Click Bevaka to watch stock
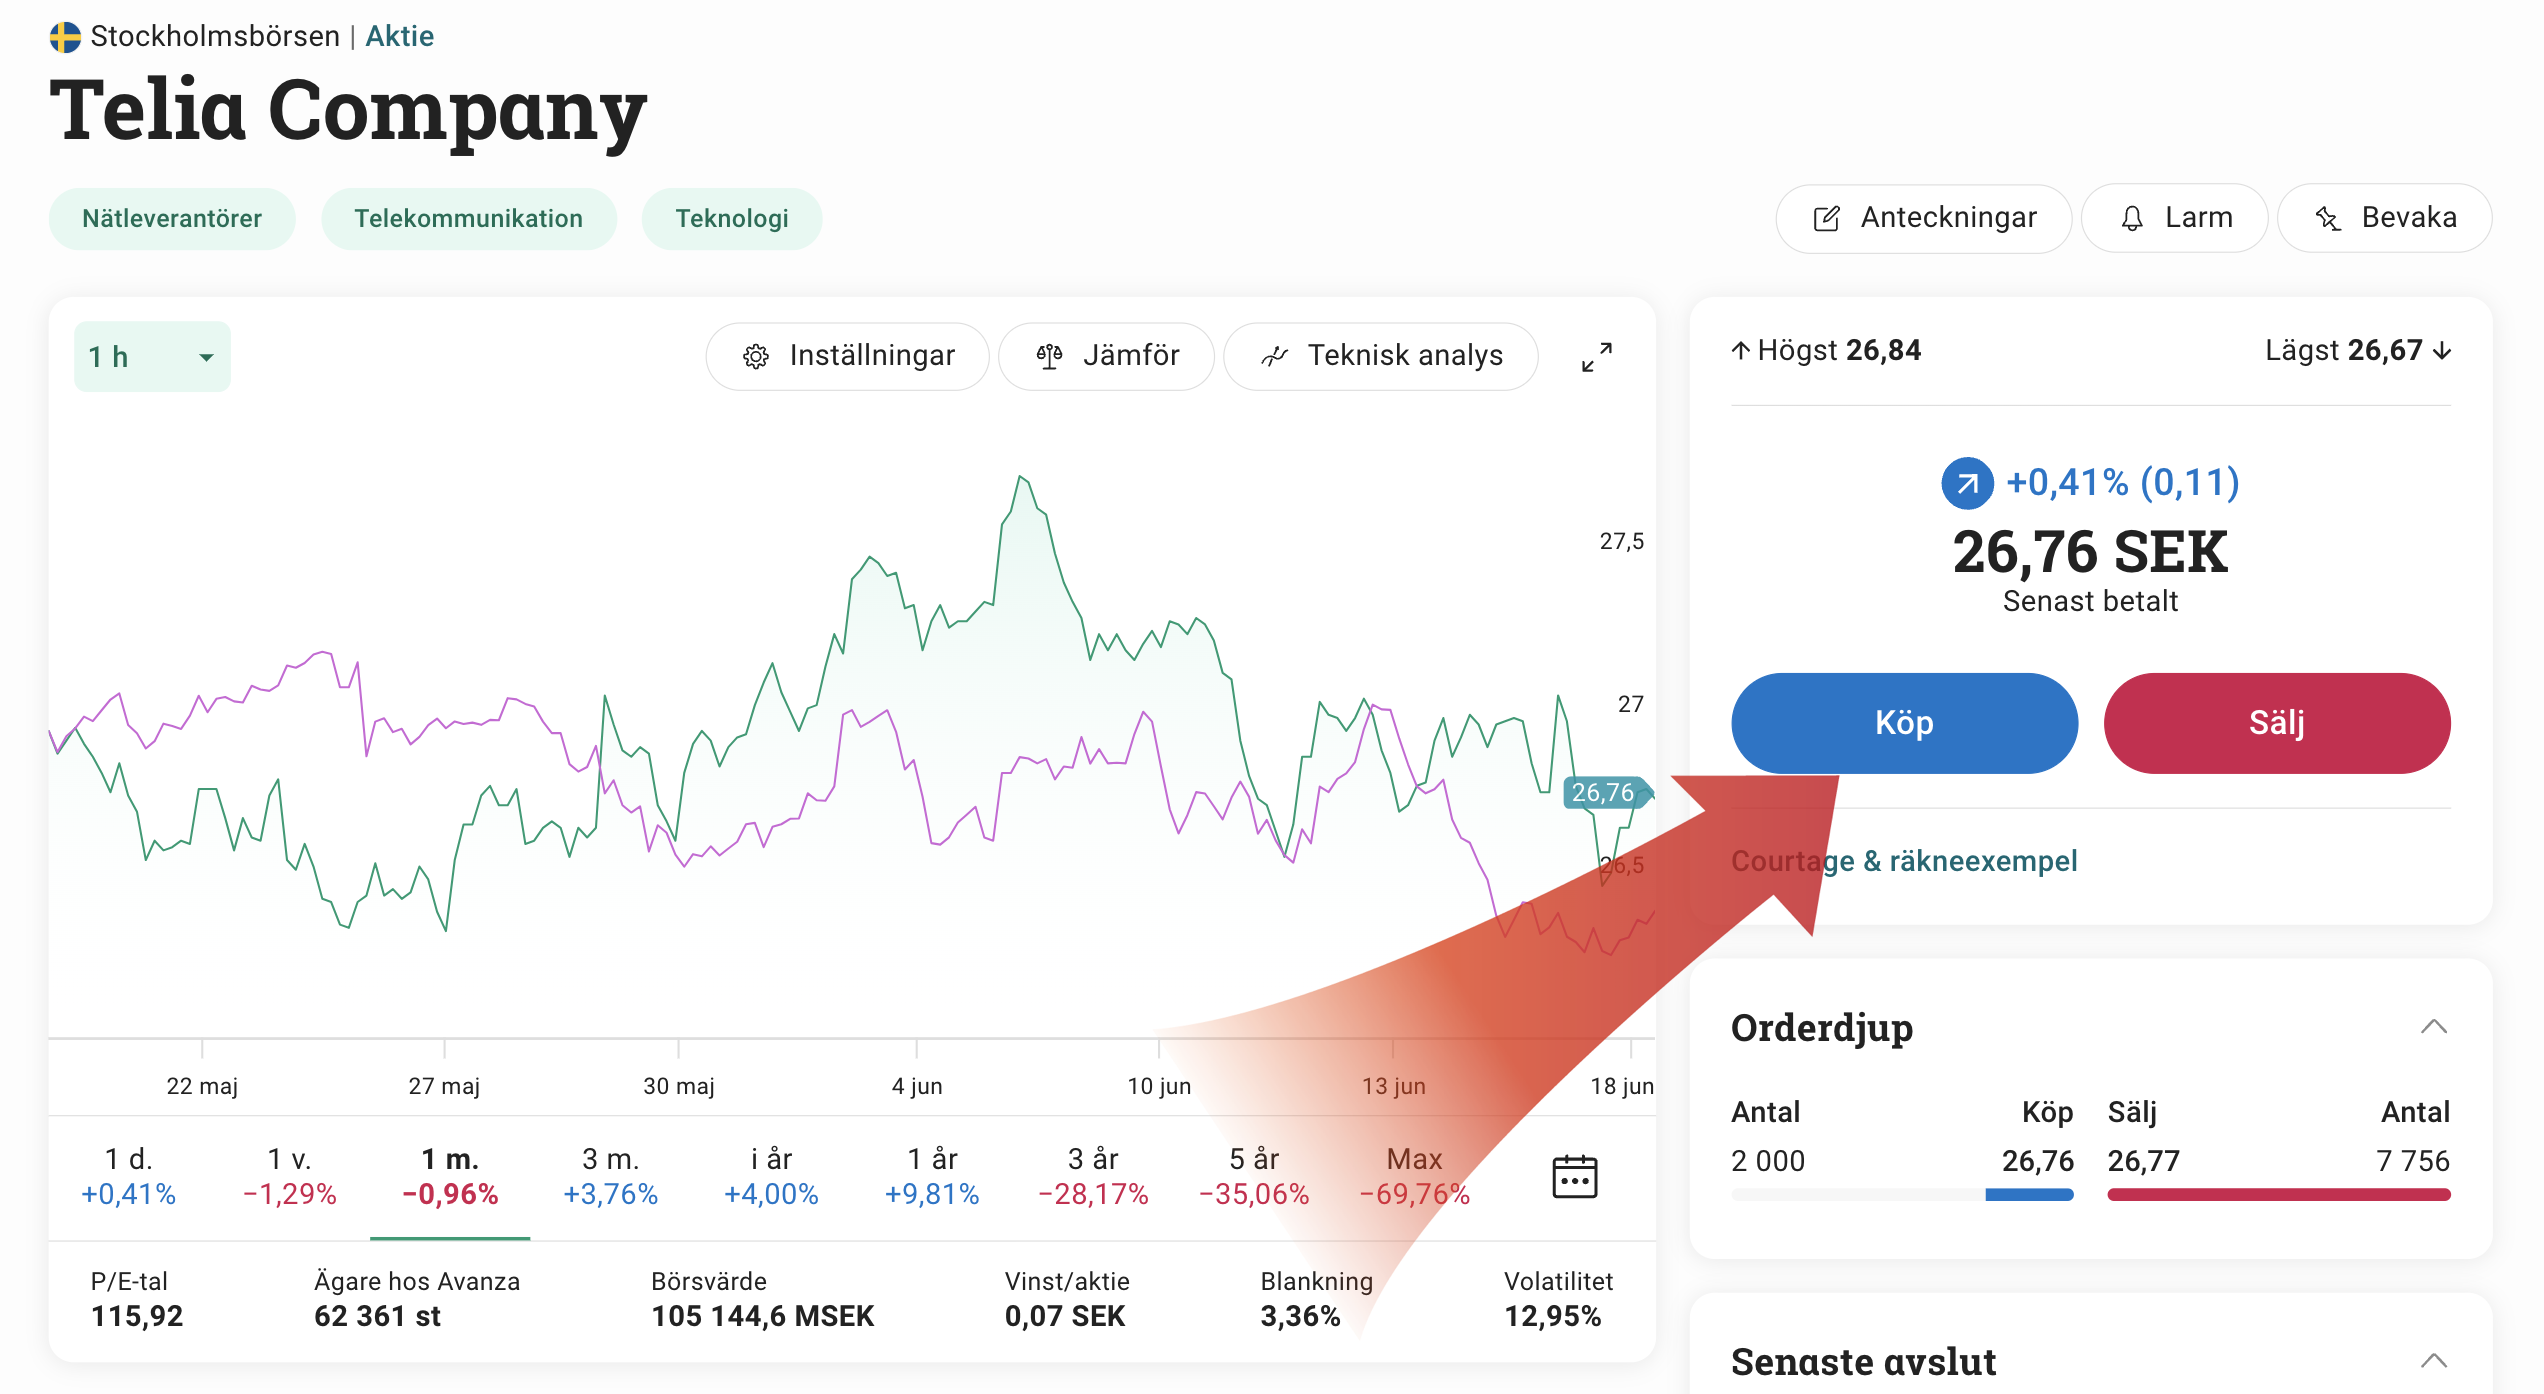This screenshot has height=1394, width=2544. coord(2385,218)
